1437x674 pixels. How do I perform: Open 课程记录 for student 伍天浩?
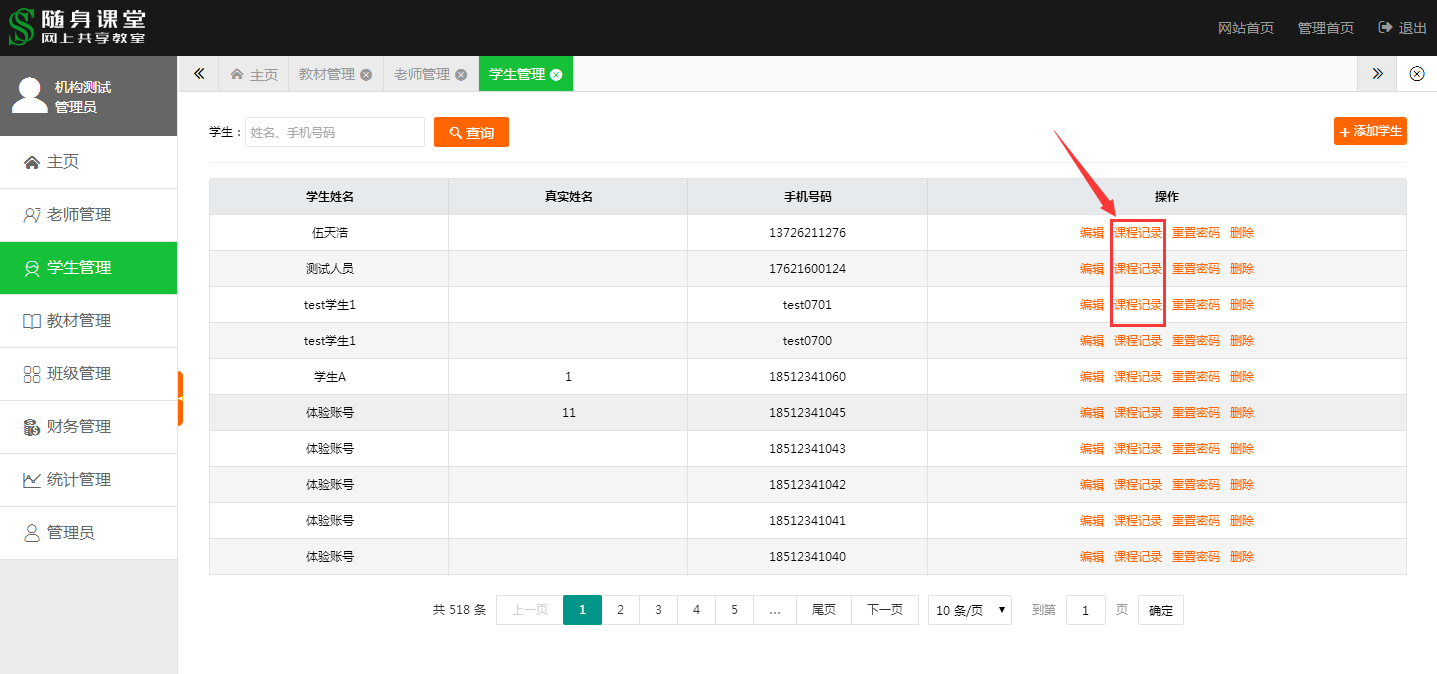click(x=1138, y=233)
